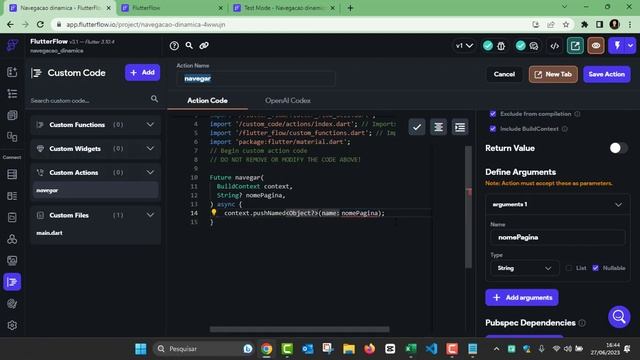Select the Custom Code sidebar icon
The image size is (640, 360).
(12, 282)
